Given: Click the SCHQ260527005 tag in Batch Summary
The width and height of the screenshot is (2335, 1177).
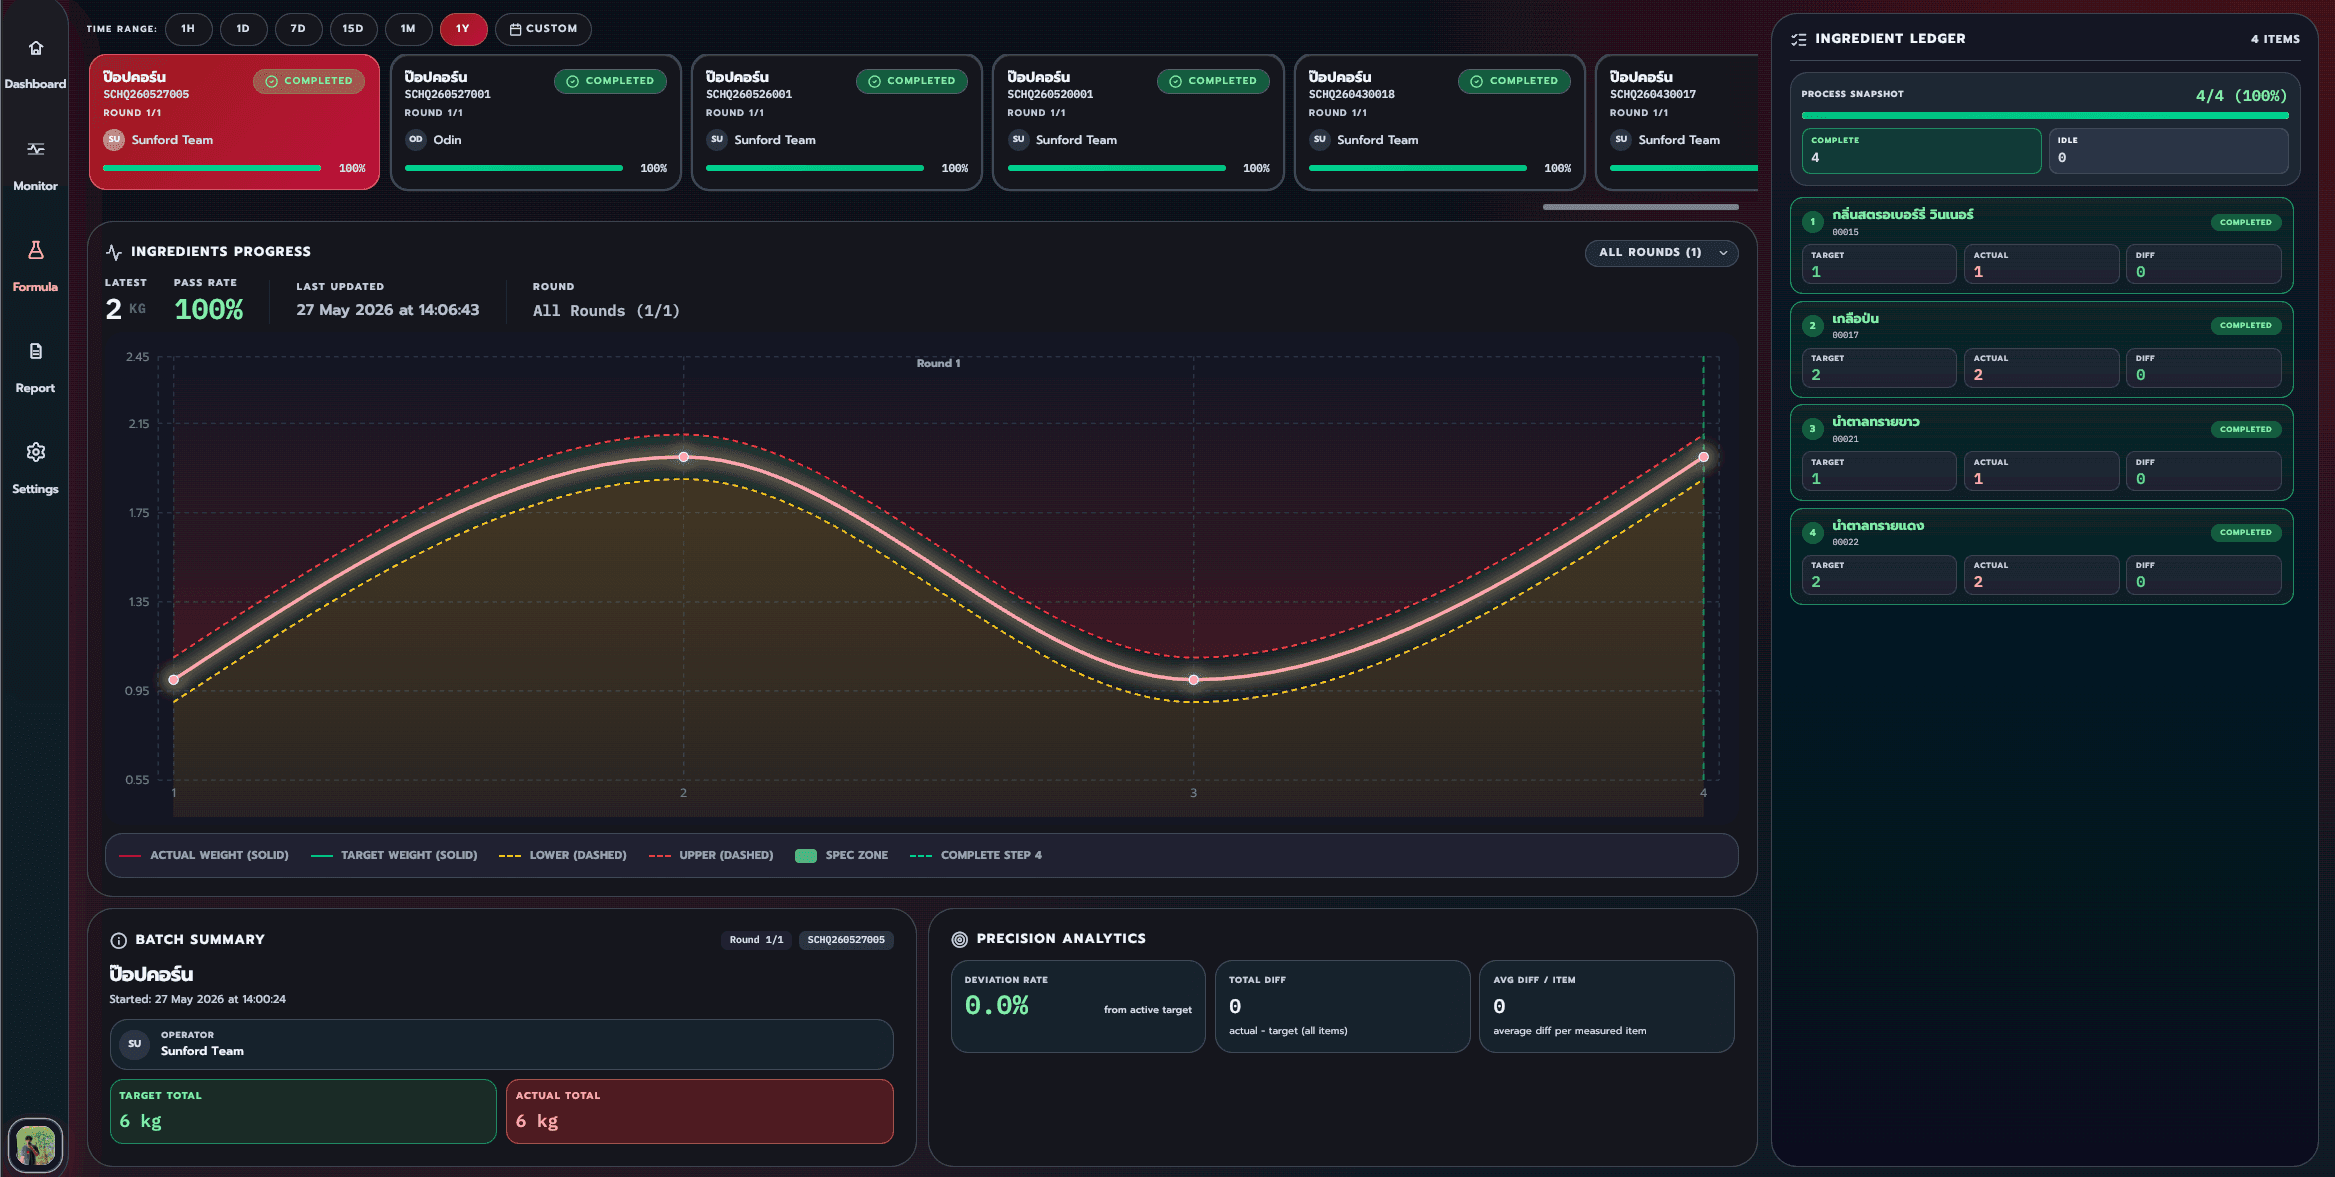Looking at the screenshot, I should tap(846, 940).
